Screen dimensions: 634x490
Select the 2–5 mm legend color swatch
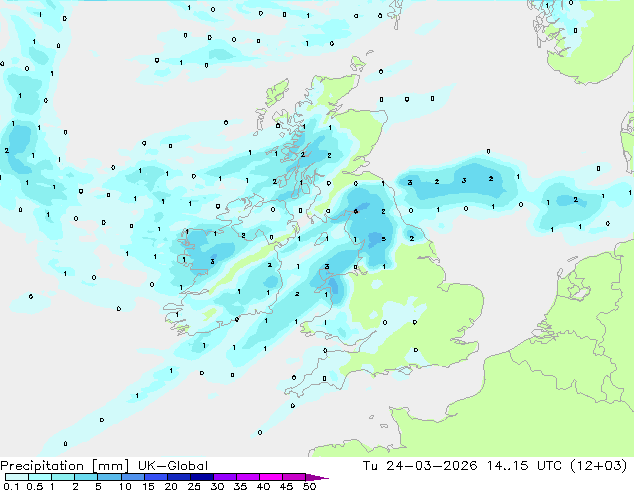86,477
